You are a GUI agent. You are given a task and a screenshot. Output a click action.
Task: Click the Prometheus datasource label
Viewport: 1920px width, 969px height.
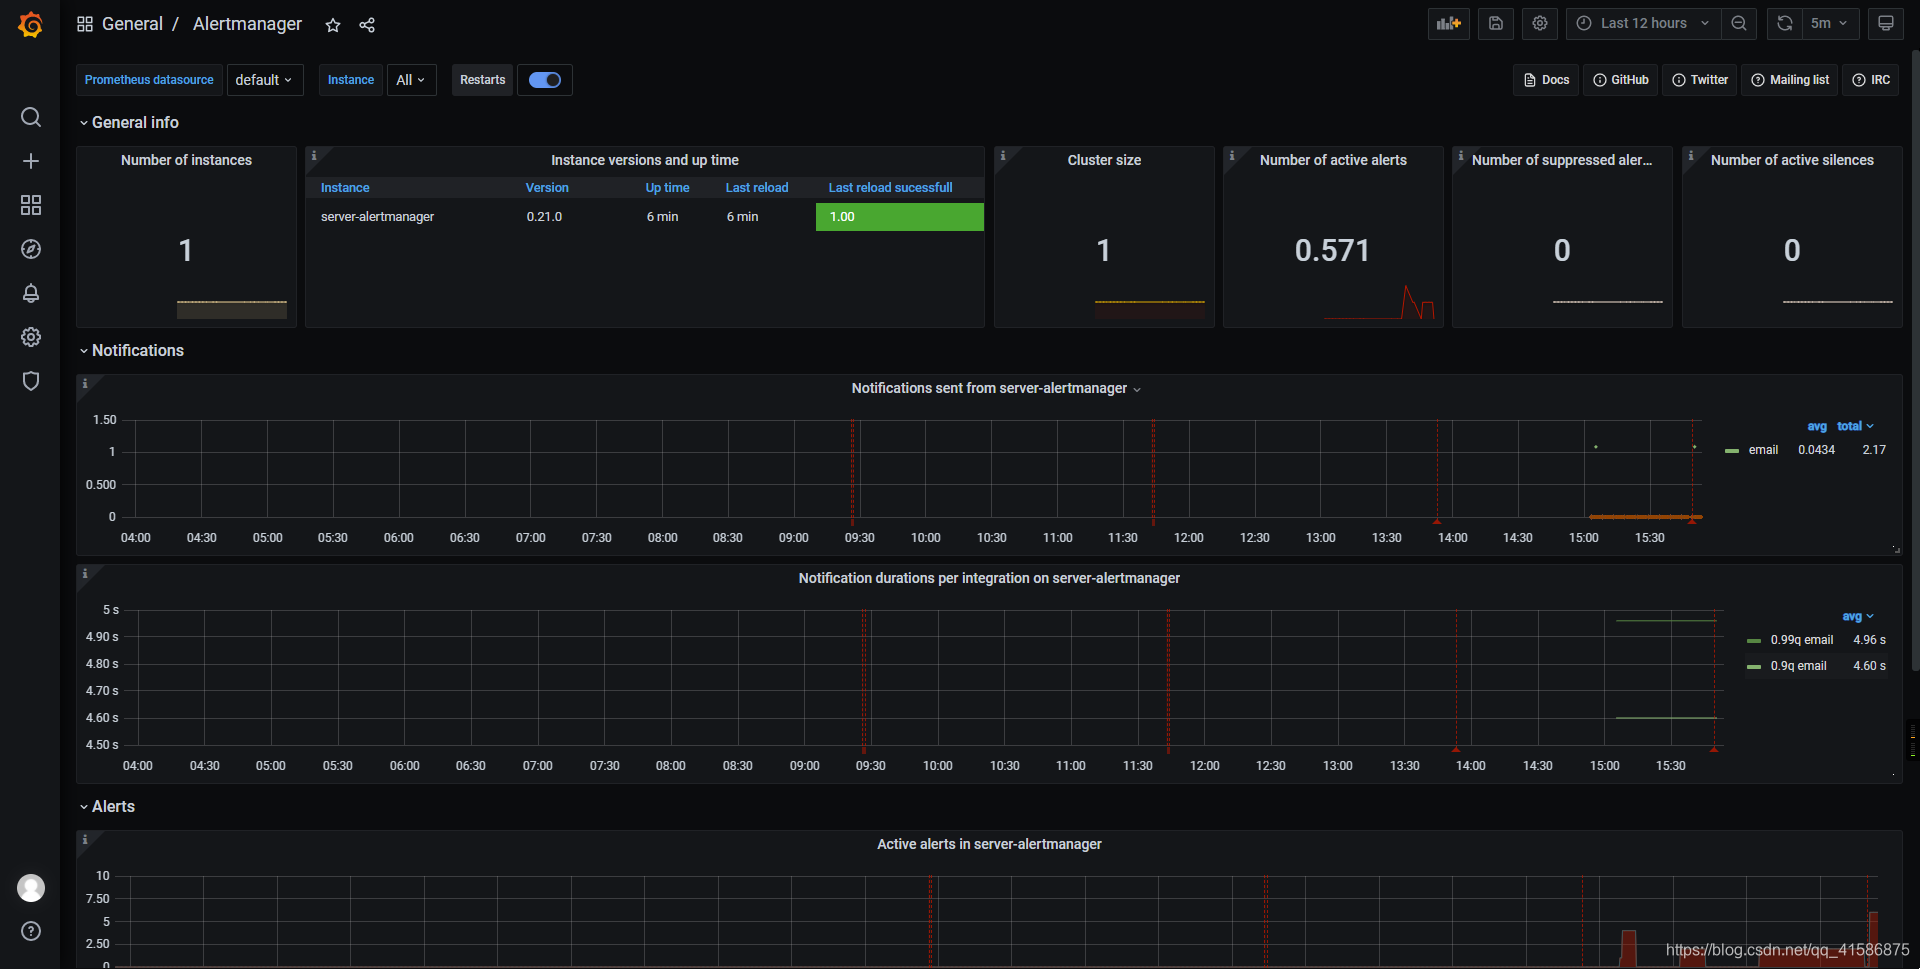[149, 80]
